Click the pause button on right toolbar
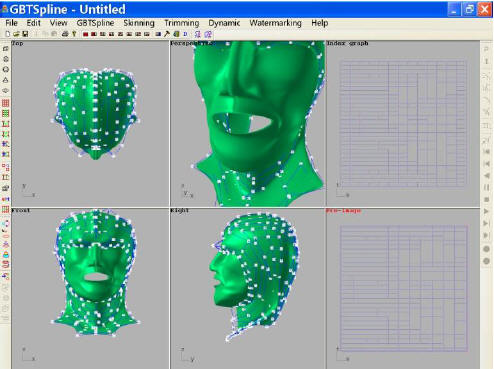494x369 pixels. point(486,187)
